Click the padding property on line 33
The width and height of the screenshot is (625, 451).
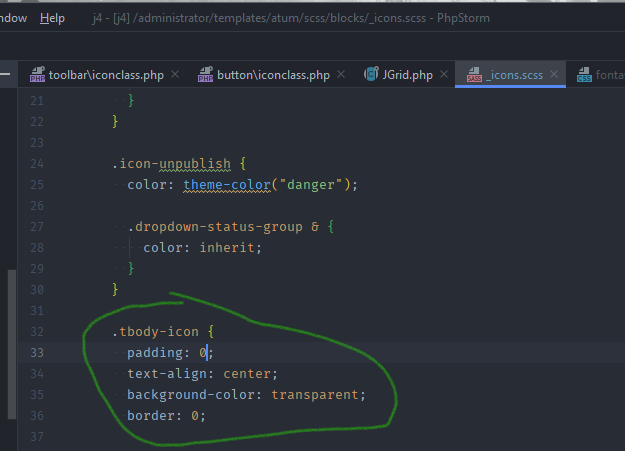pyautogui.click(x=155, y=353)
